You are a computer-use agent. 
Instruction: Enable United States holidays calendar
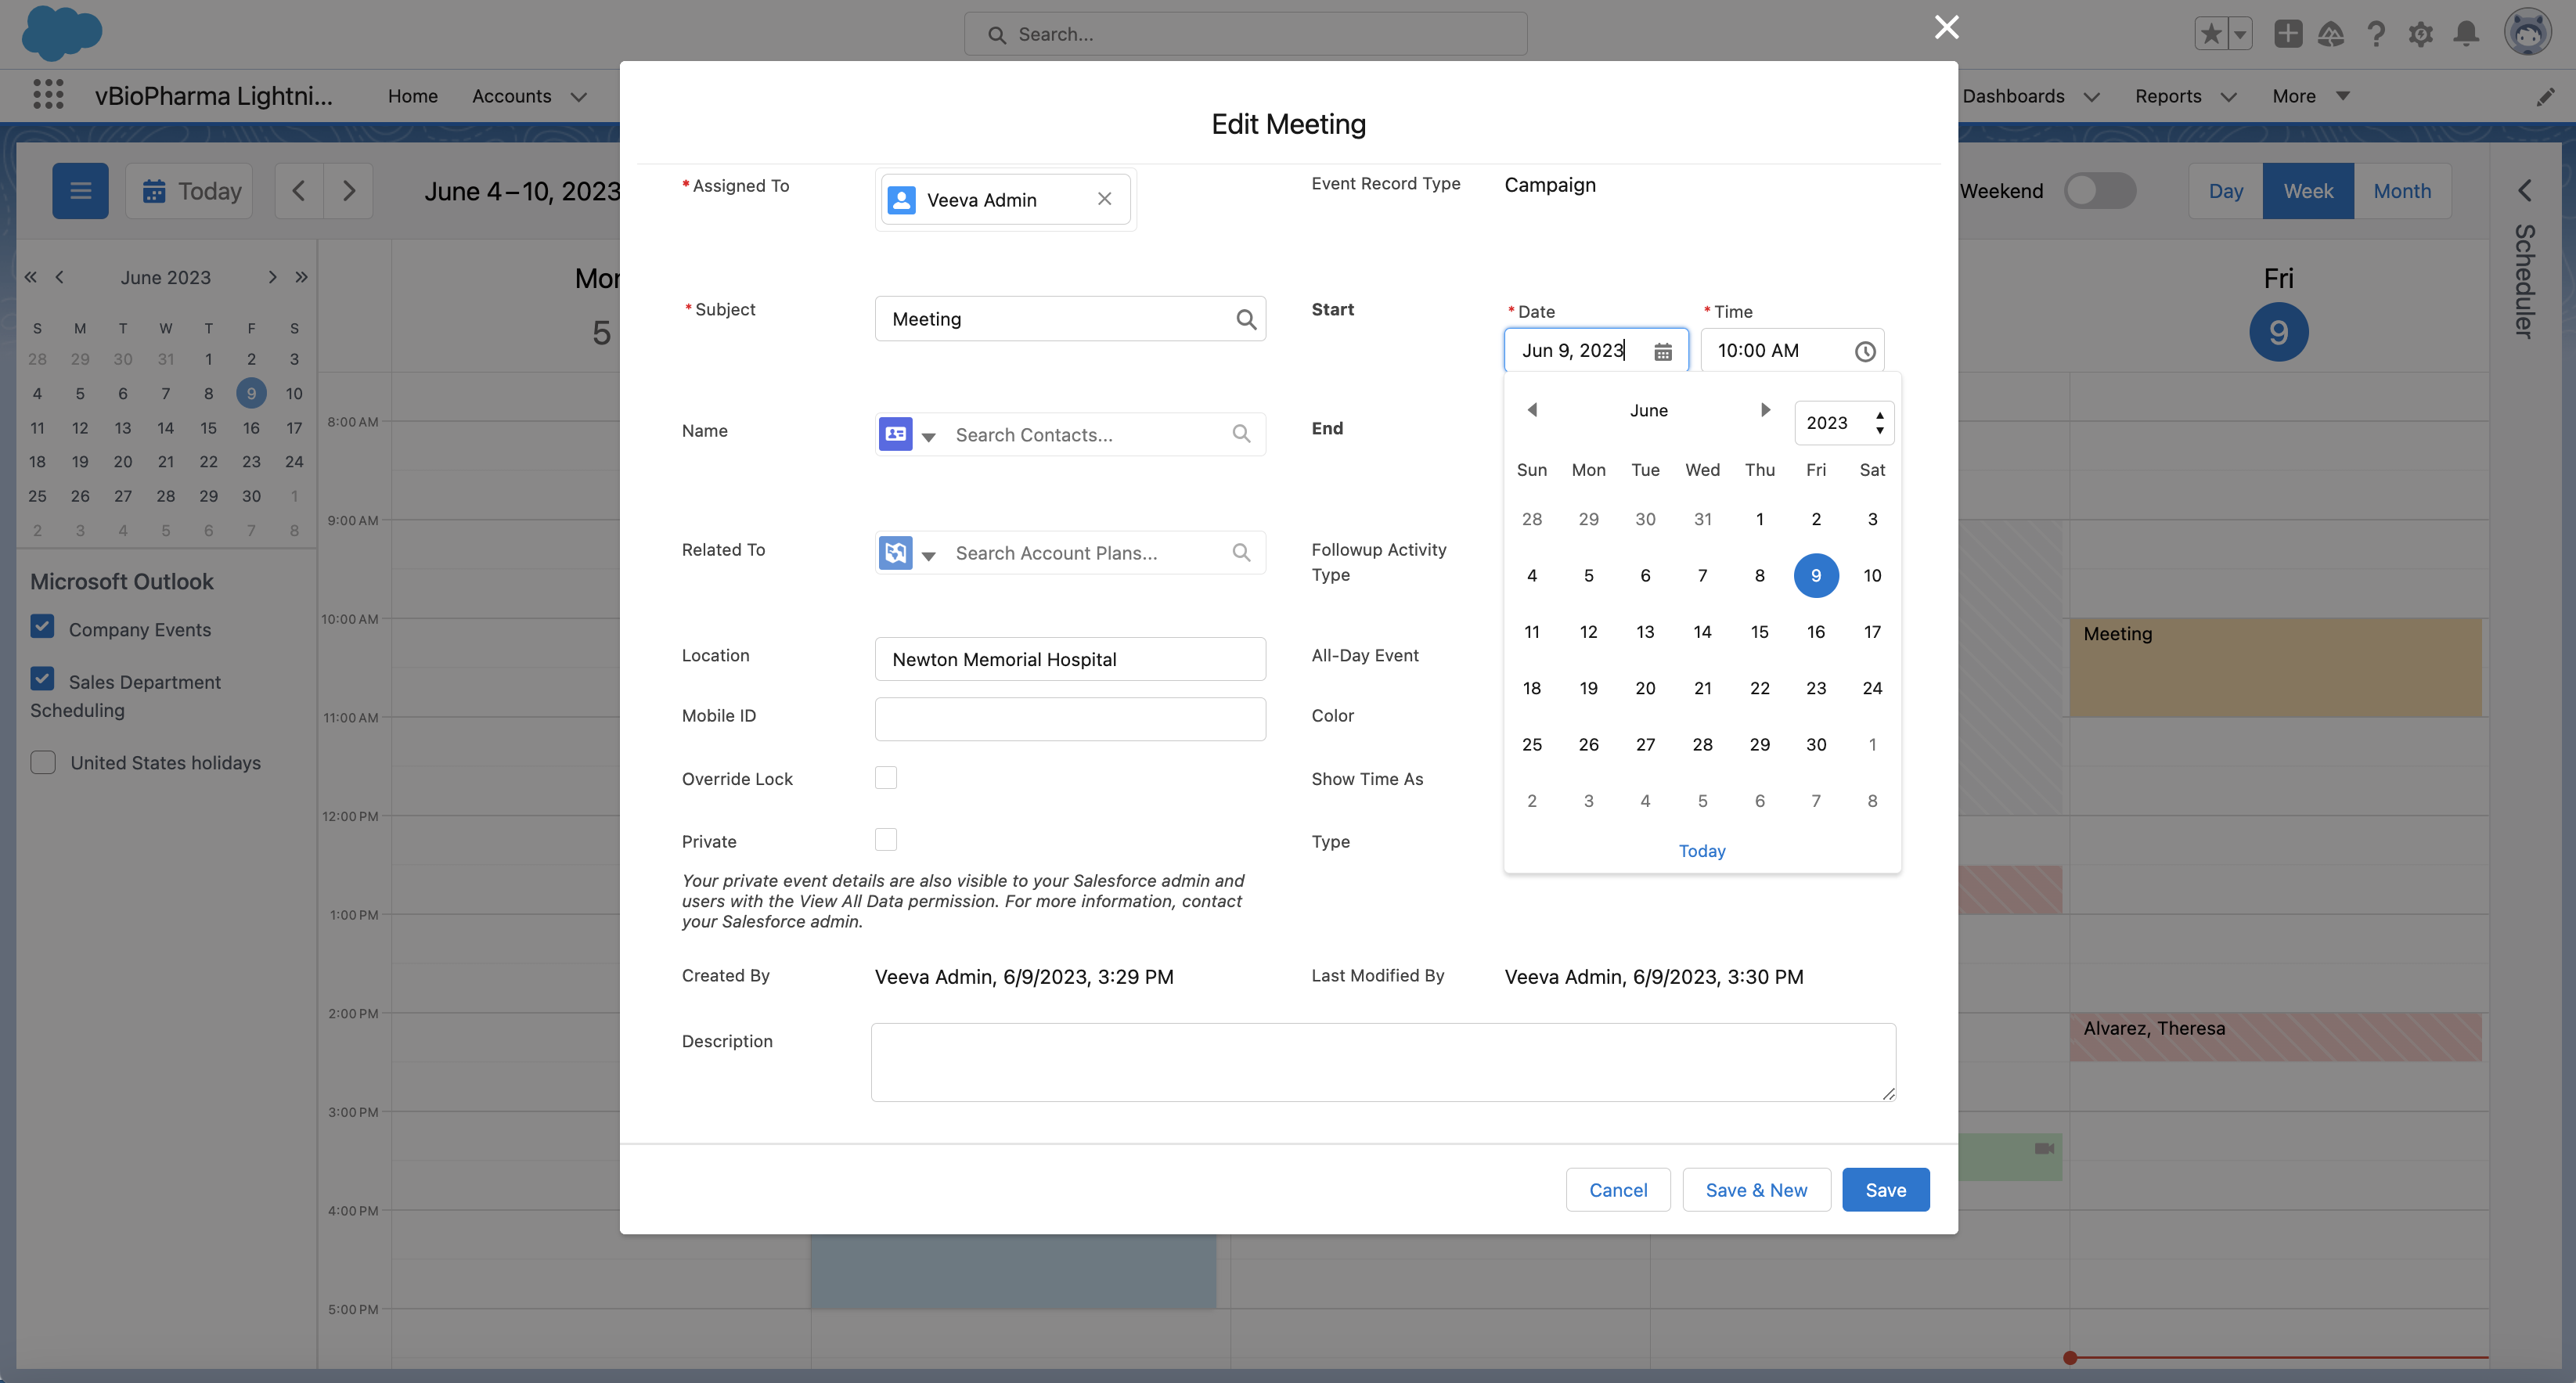pos(43,762)
